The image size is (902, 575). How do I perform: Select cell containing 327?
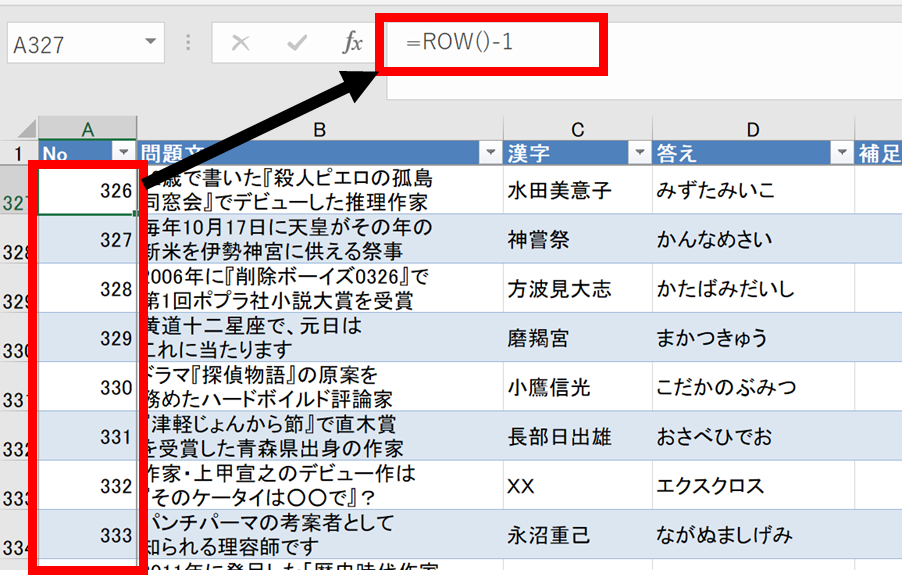[x=87, y=239]
